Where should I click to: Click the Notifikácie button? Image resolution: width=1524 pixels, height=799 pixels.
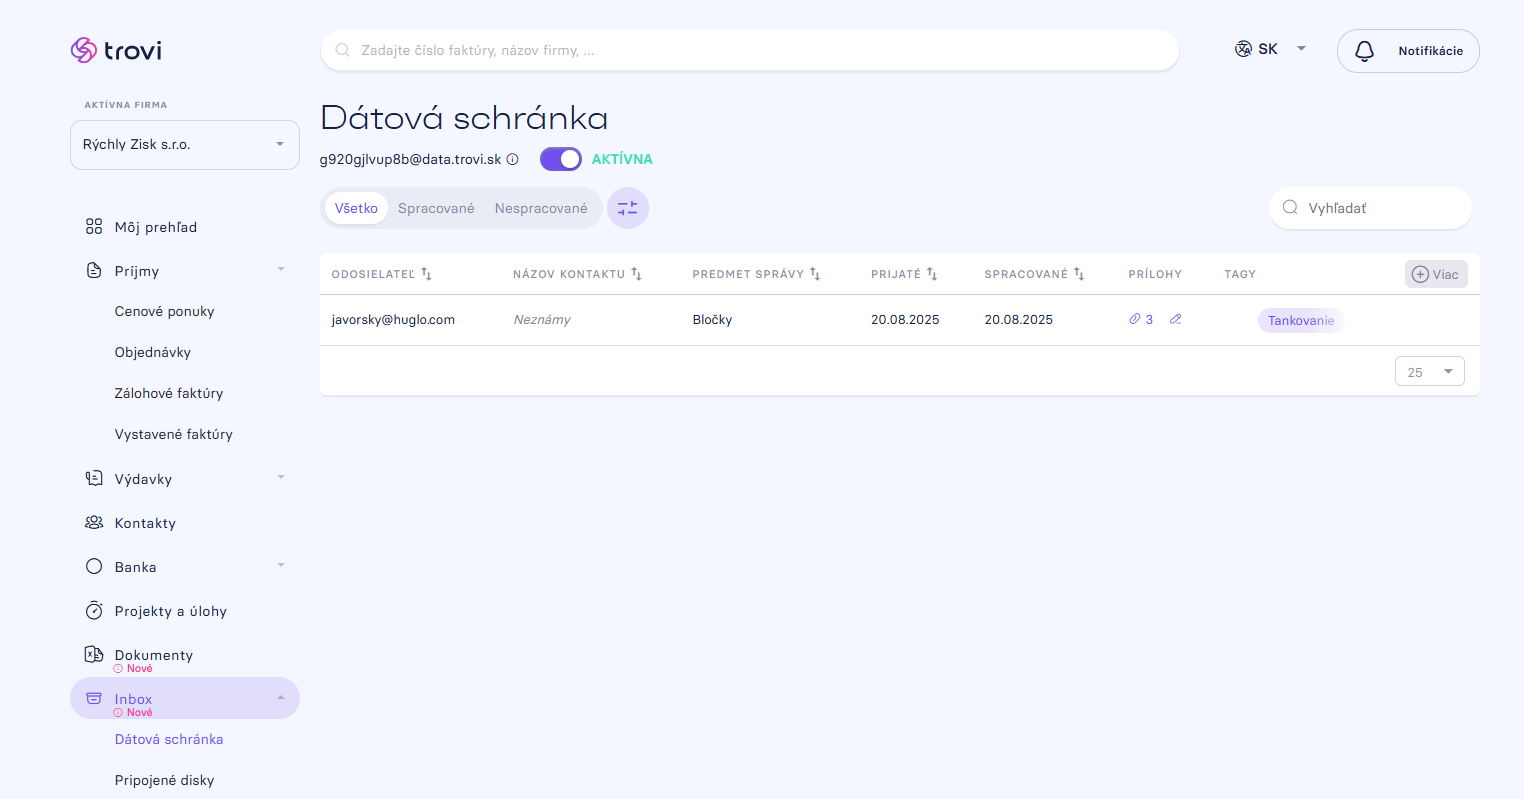click(1408, 51)
